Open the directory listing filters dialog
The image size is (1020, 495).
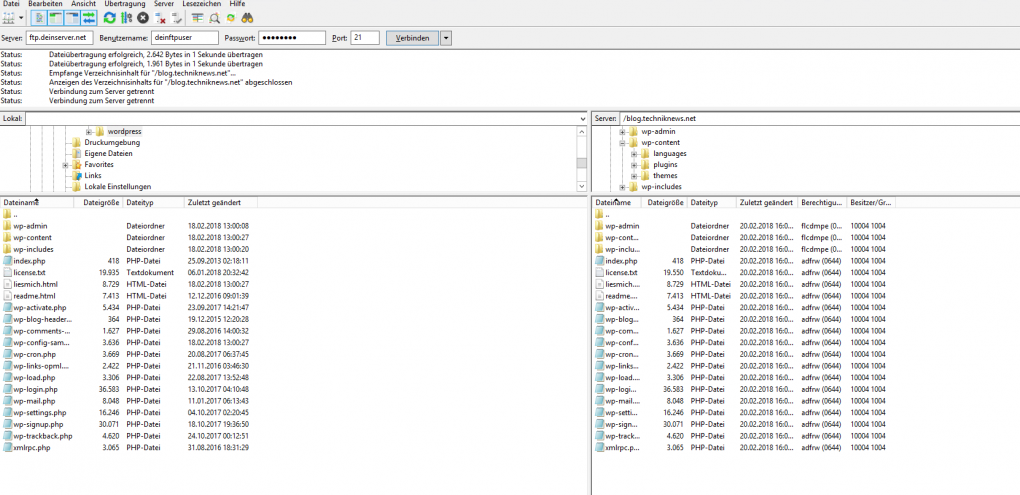(197, 18)
